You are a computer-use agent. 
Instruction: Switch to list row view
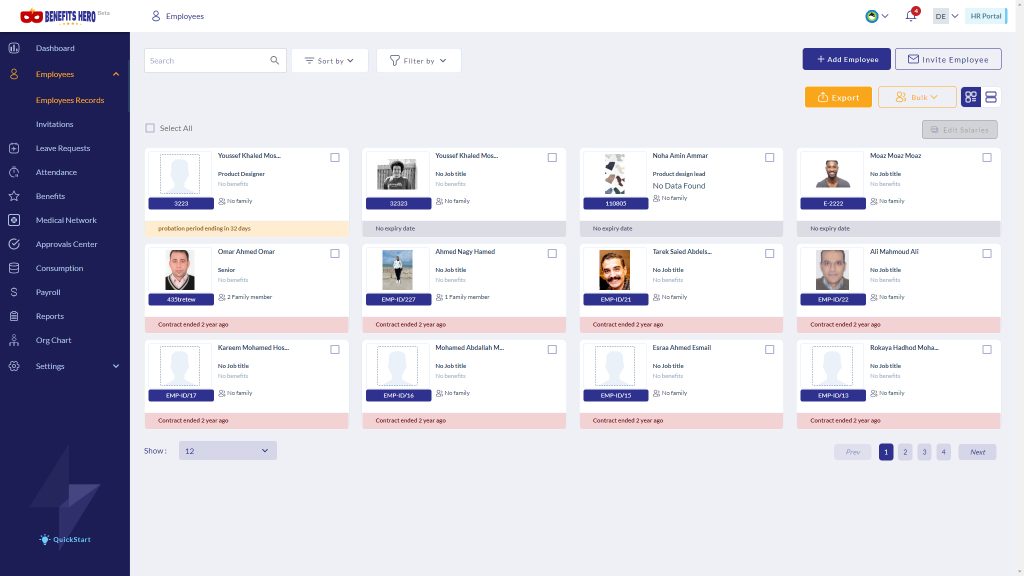(x=991, y=97)
